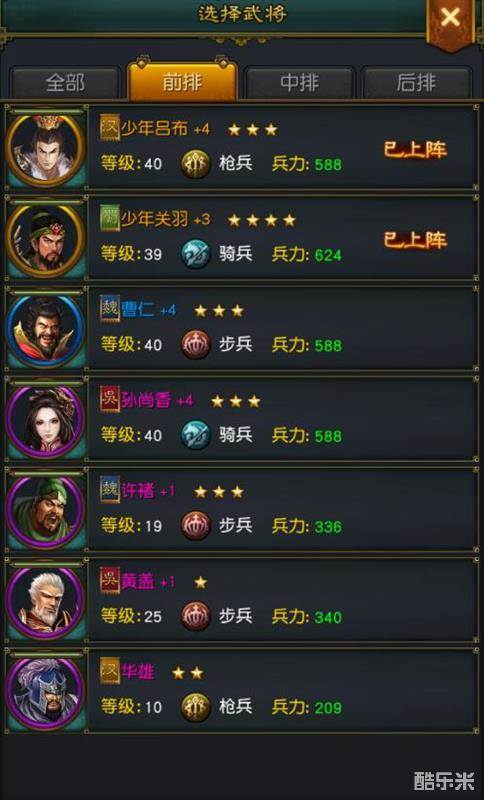Click the spearman icon in 华雄 row
This screenshot has width=484, height=800.
[x=196, y=707]
